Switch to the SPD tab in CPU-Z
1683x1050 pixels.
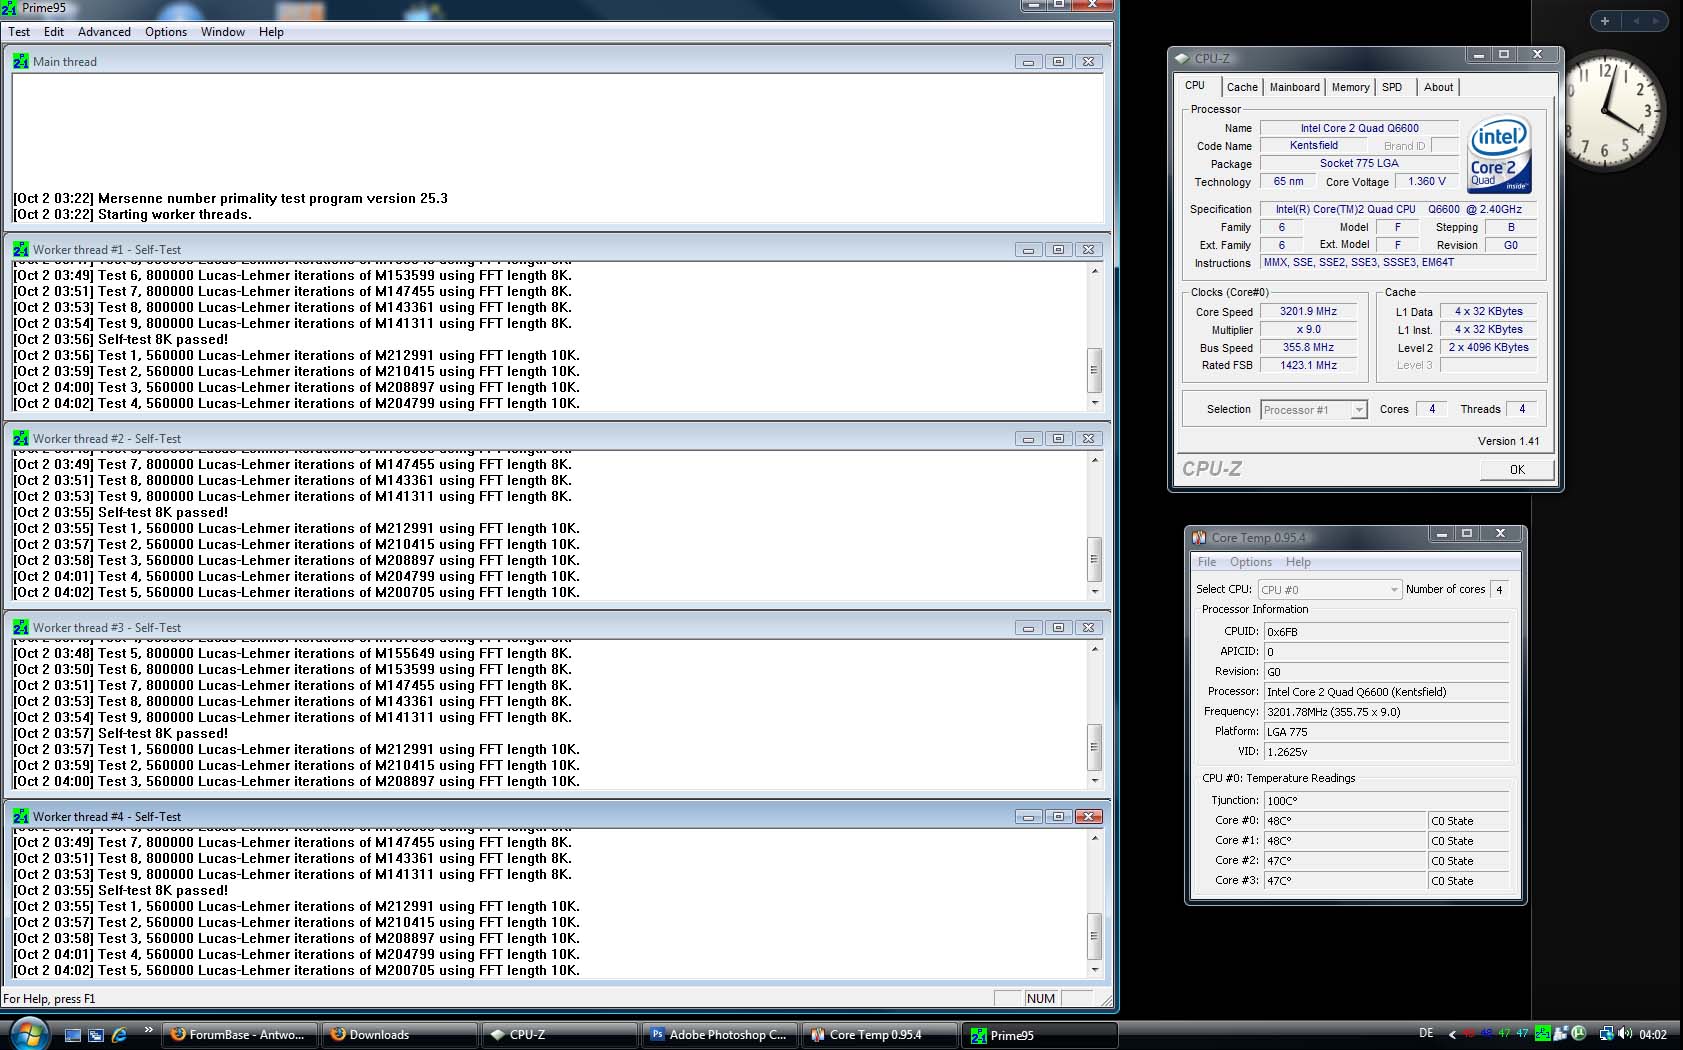(x=1392, y=87)
